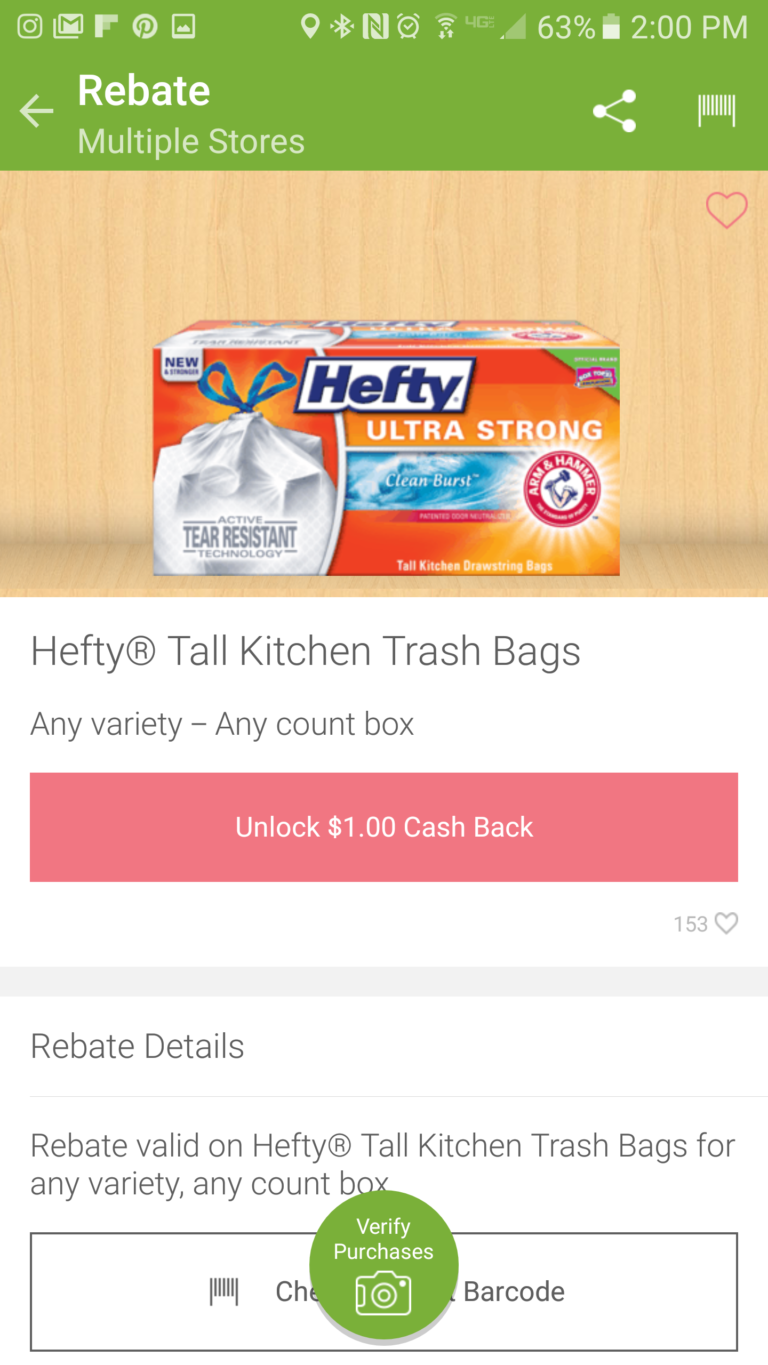The width and height of the screenshot is (768, 1365).
Task: Open the Hefty trash bags product image
Action: pos(386,447)
